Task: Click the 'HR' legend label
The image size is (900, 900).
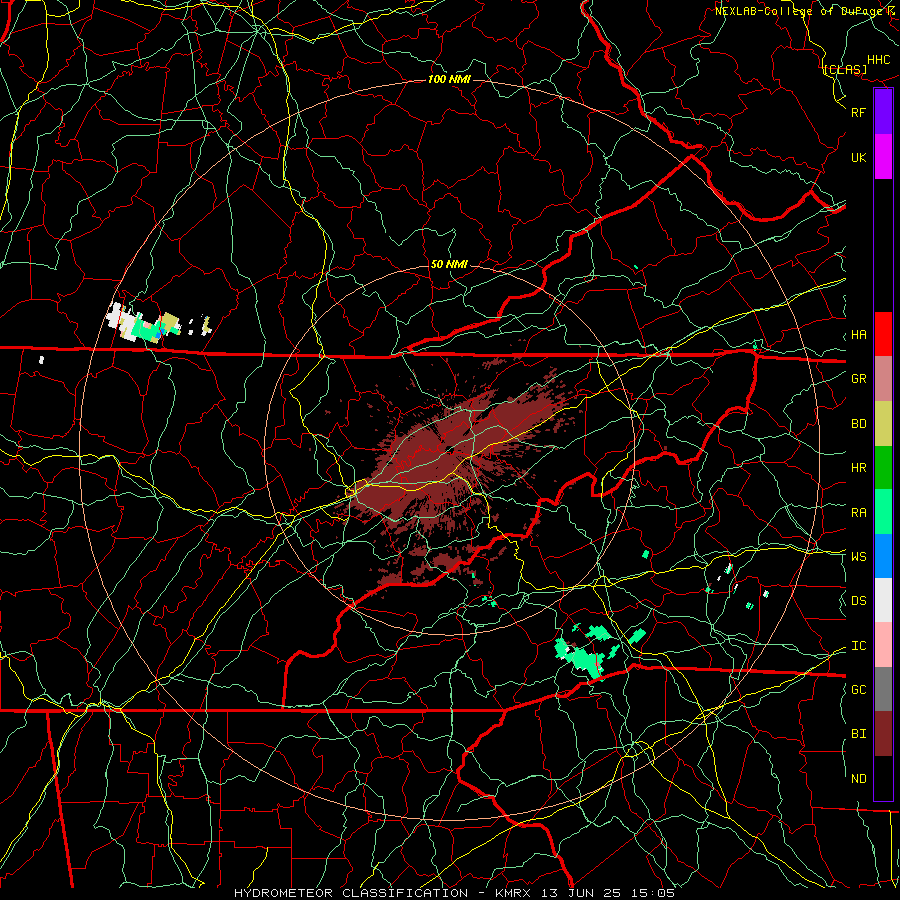Action: click(858, 468)
